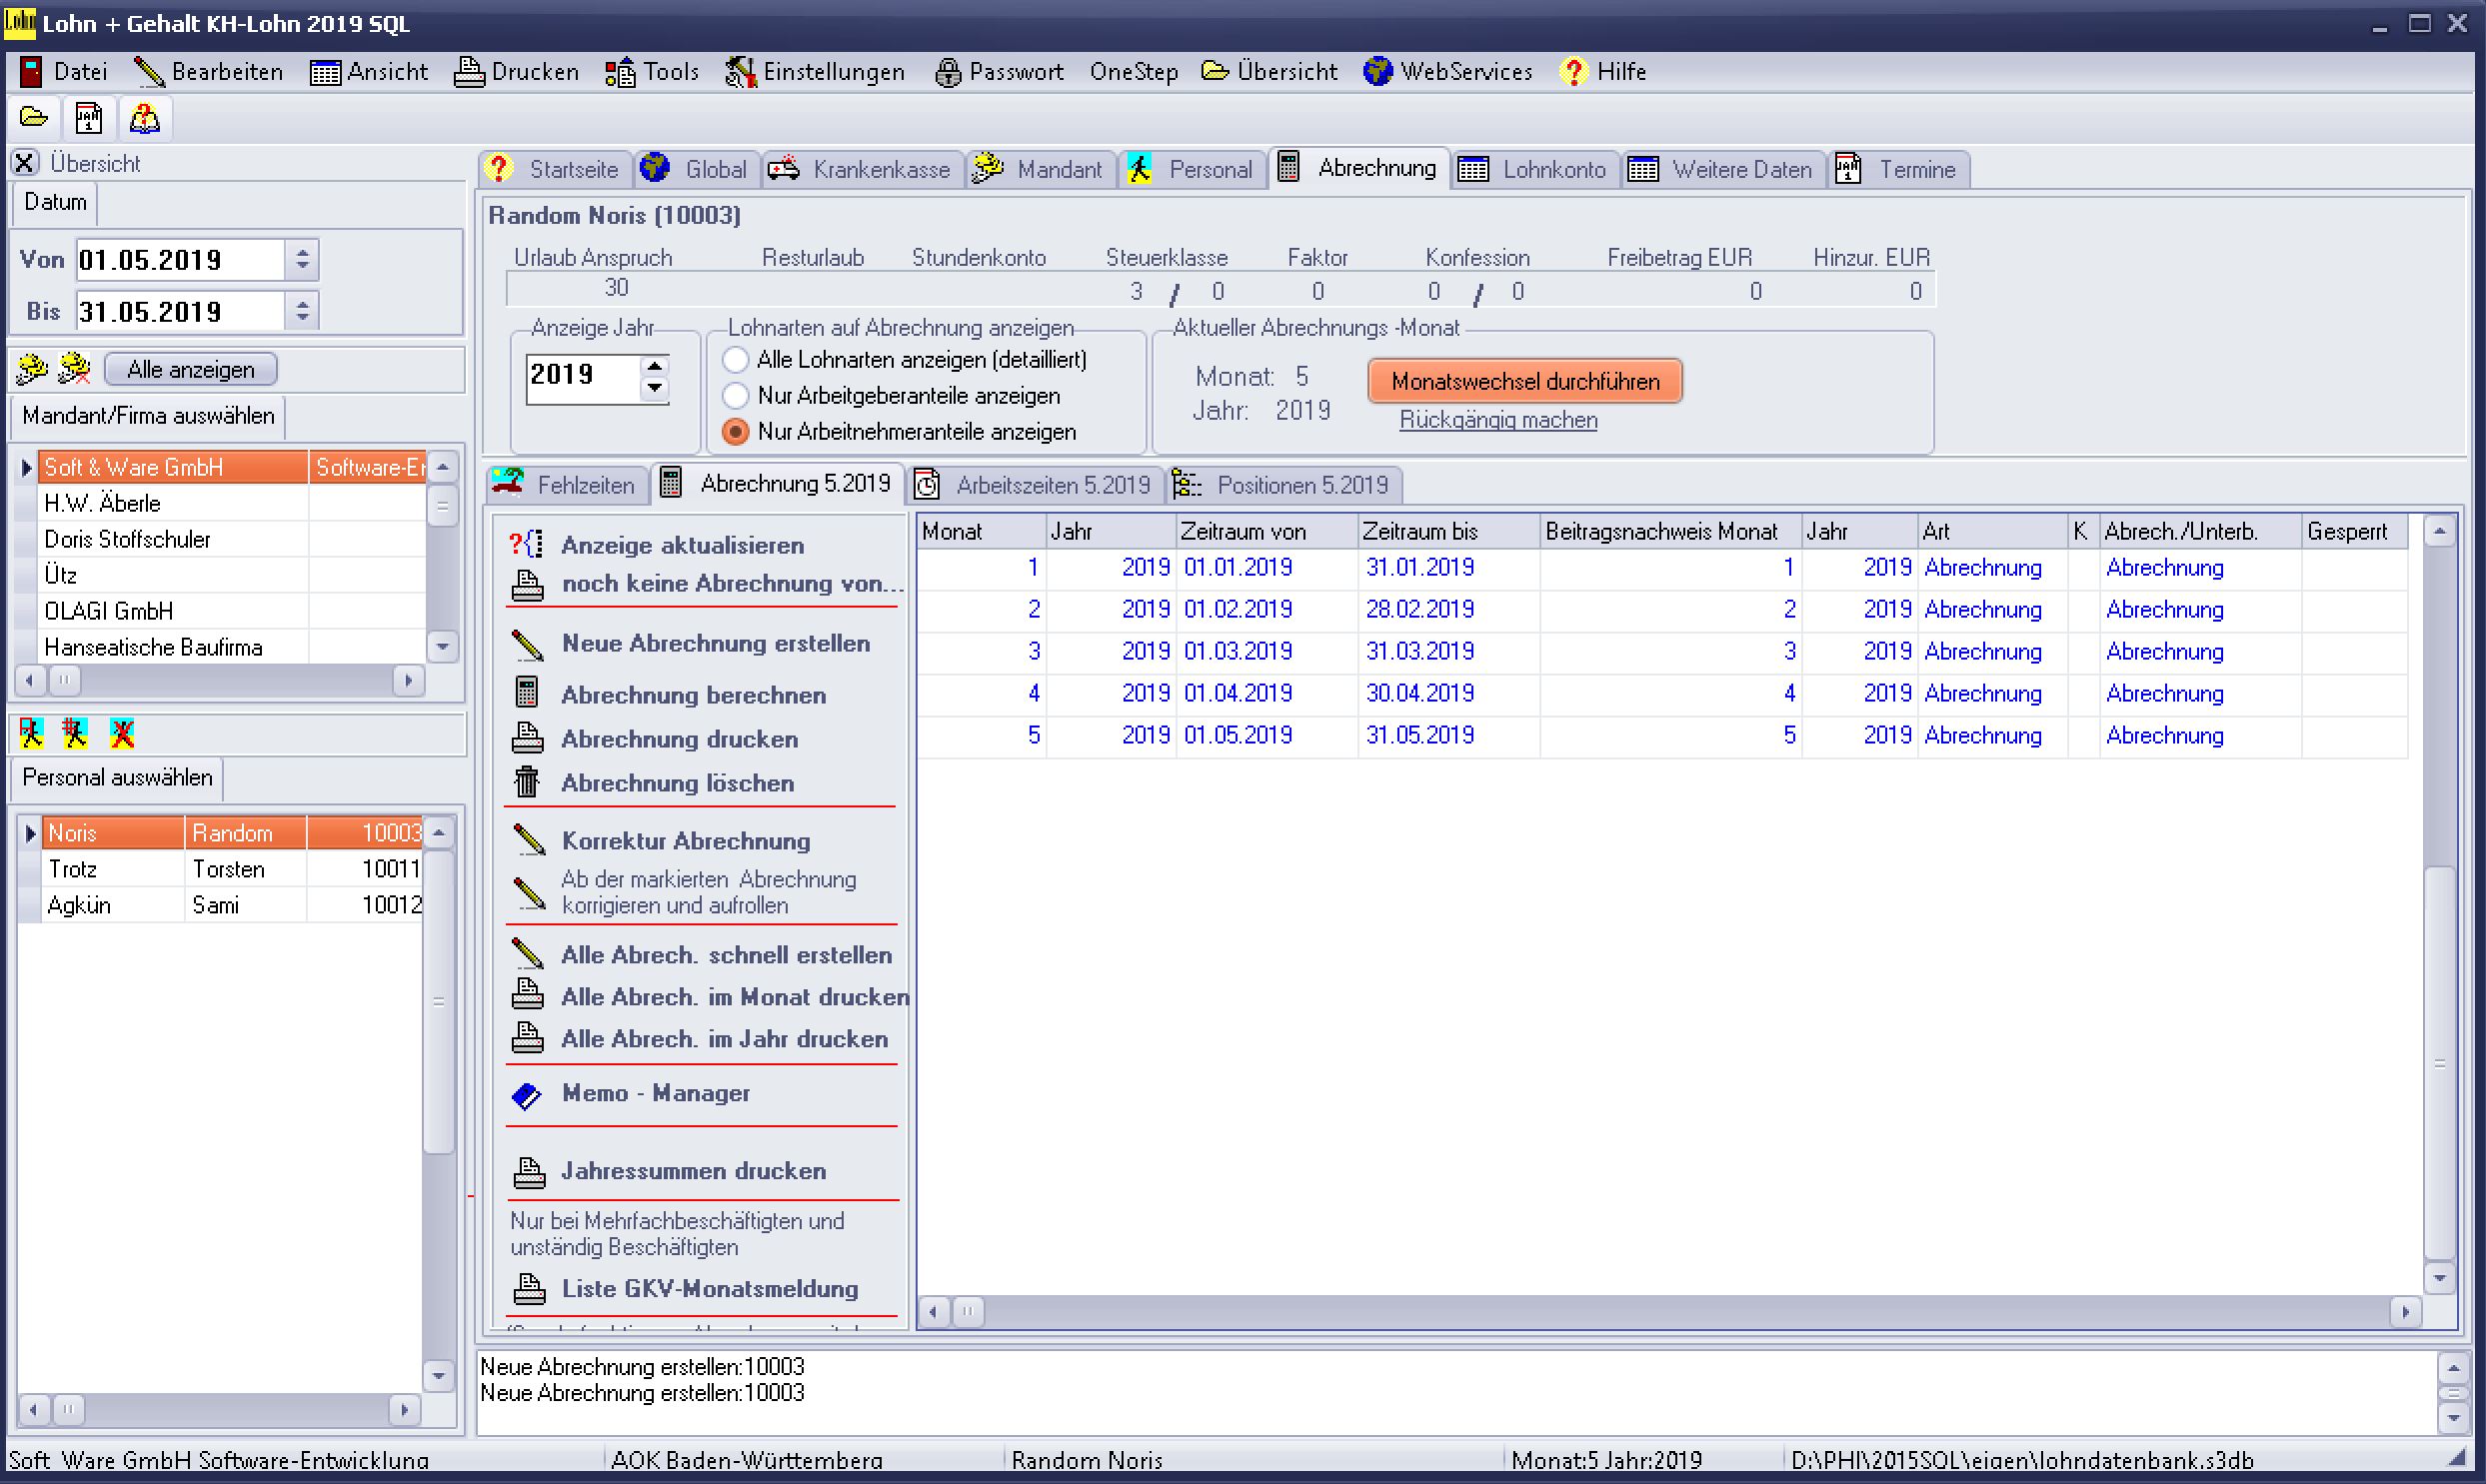Screen dimensions: 2486x1484
Task: Click Personal list vertical scrollbar thumb
Action: 438,1001
